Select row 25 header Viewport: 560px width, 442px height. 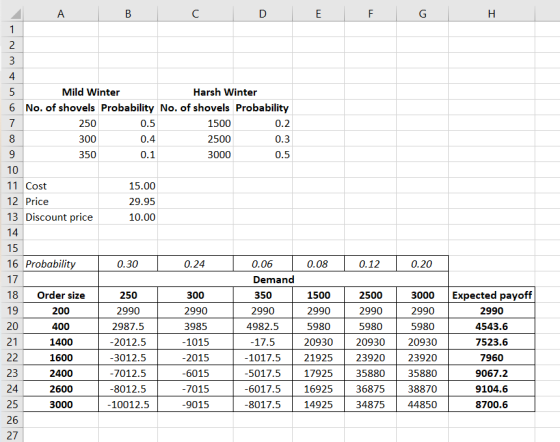12,405
